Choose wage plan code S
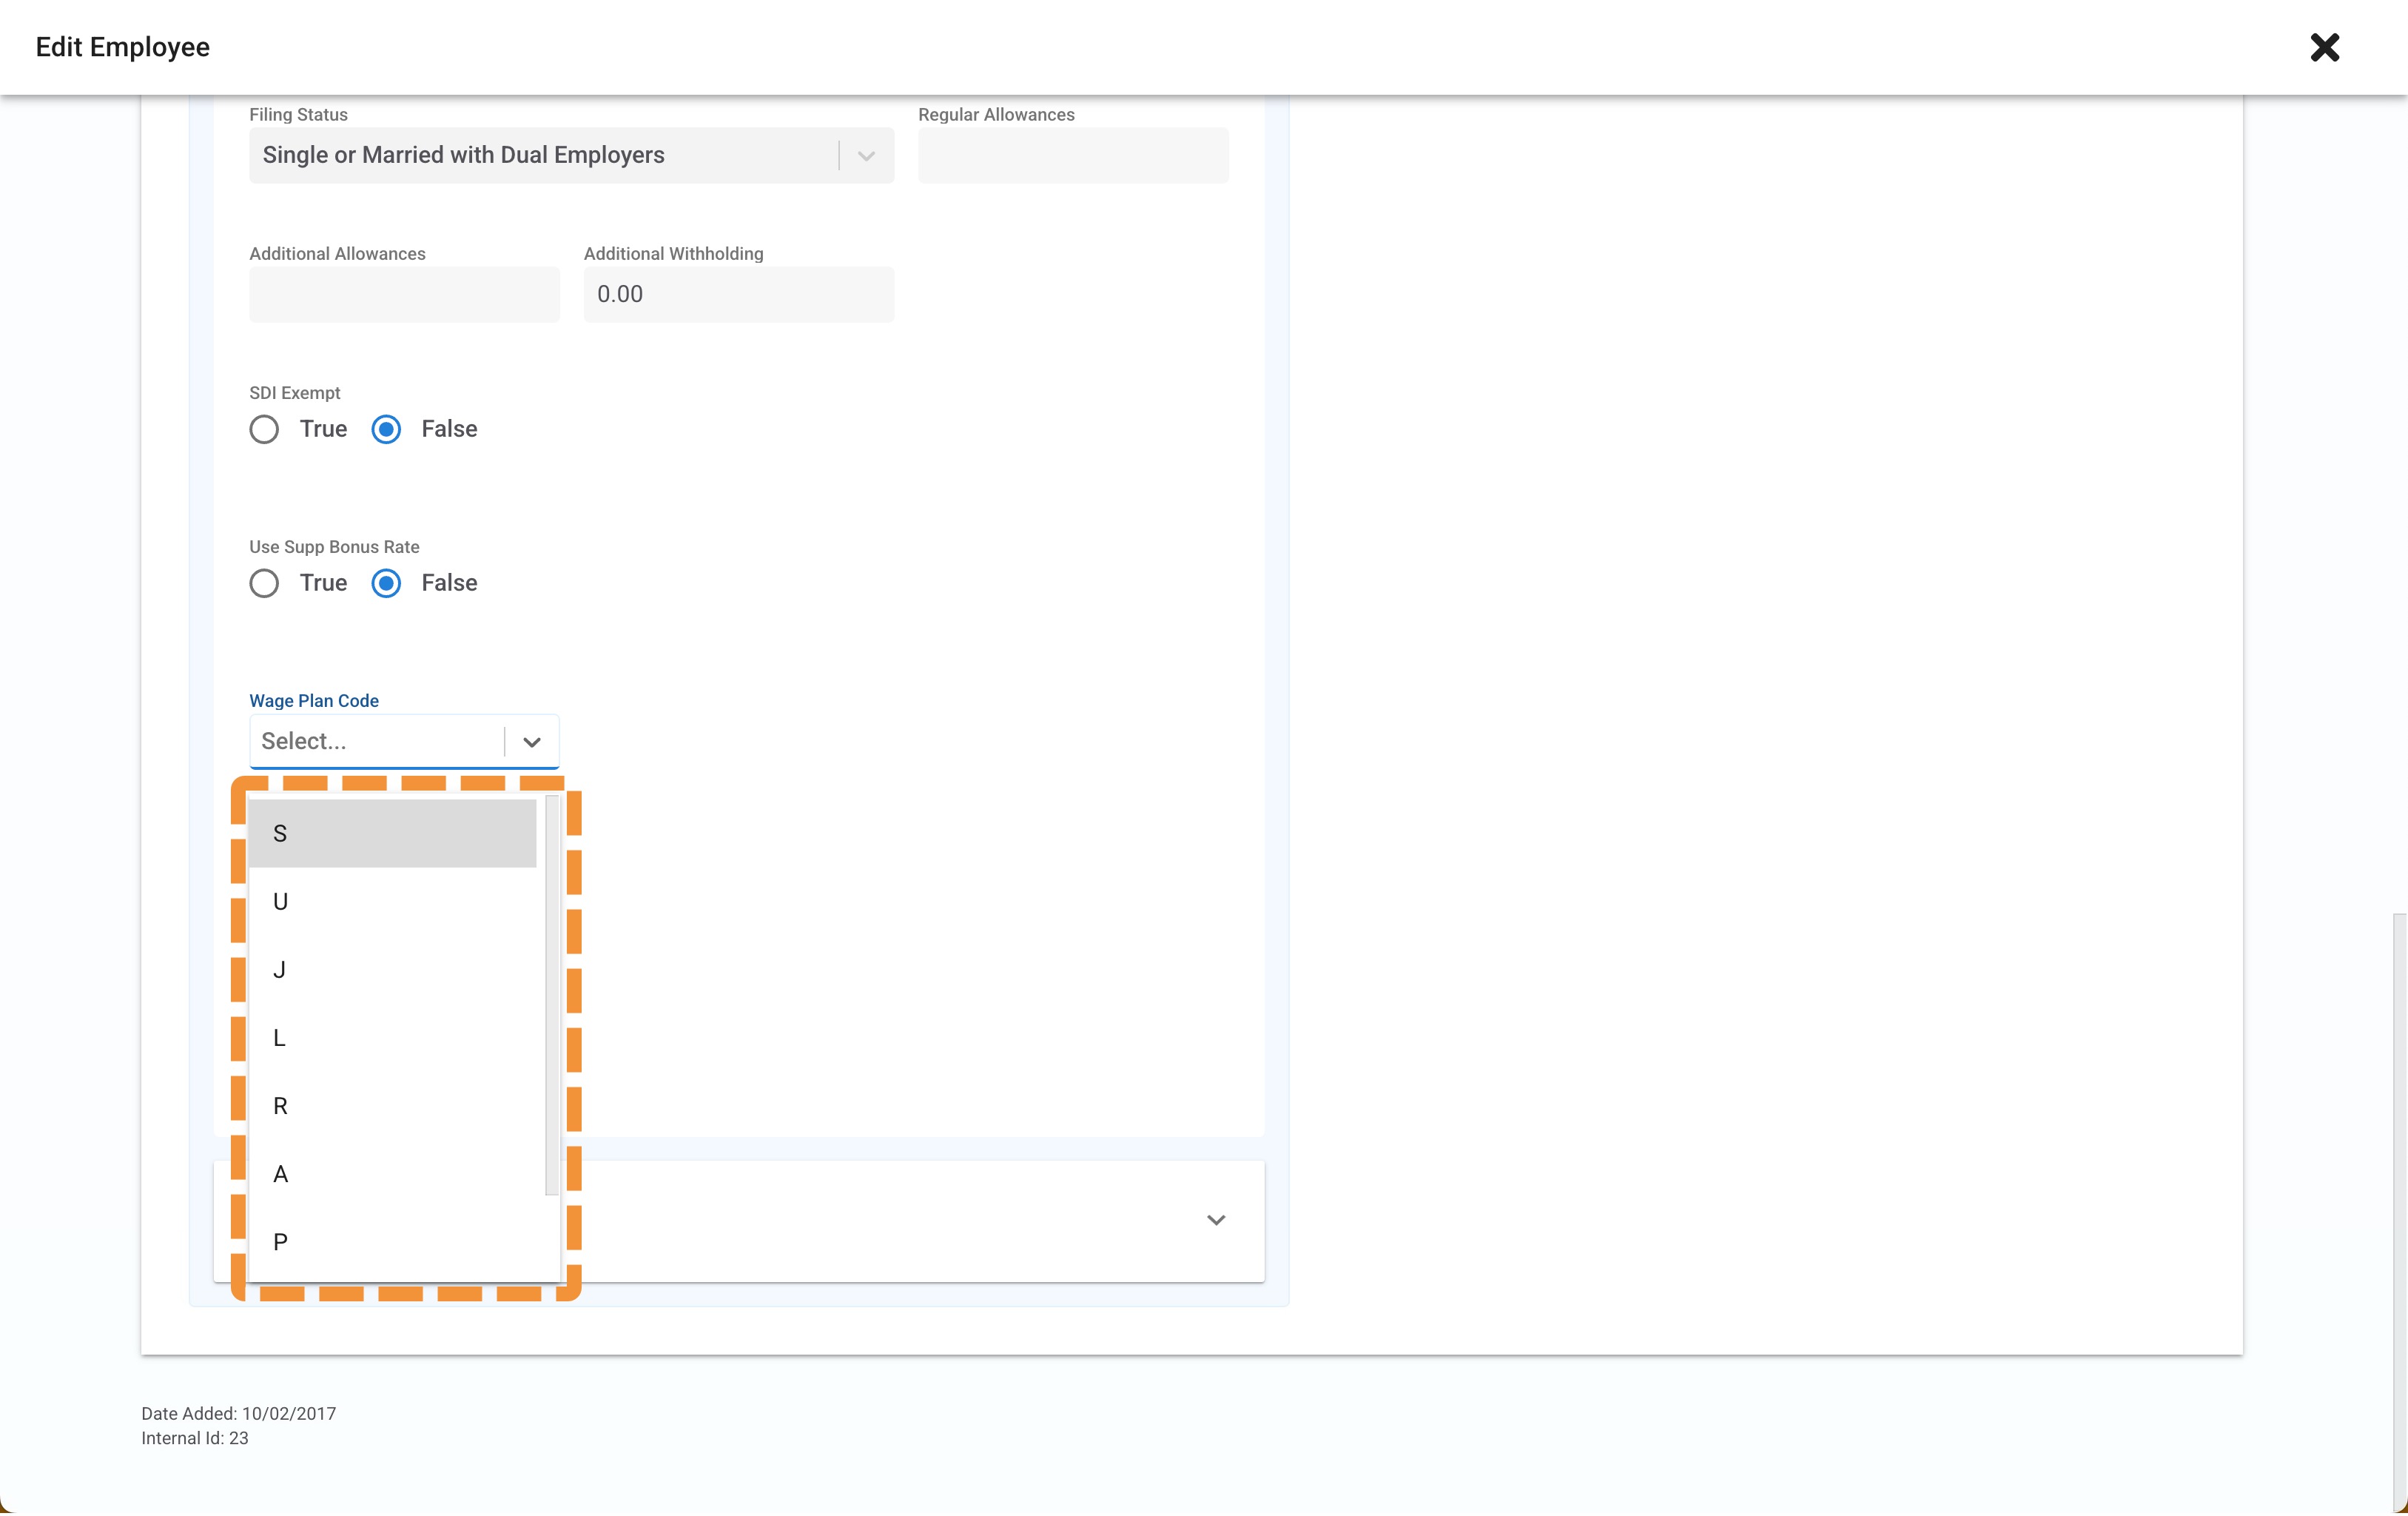This screenshot has height=1516, width=2408. point(392,833)
